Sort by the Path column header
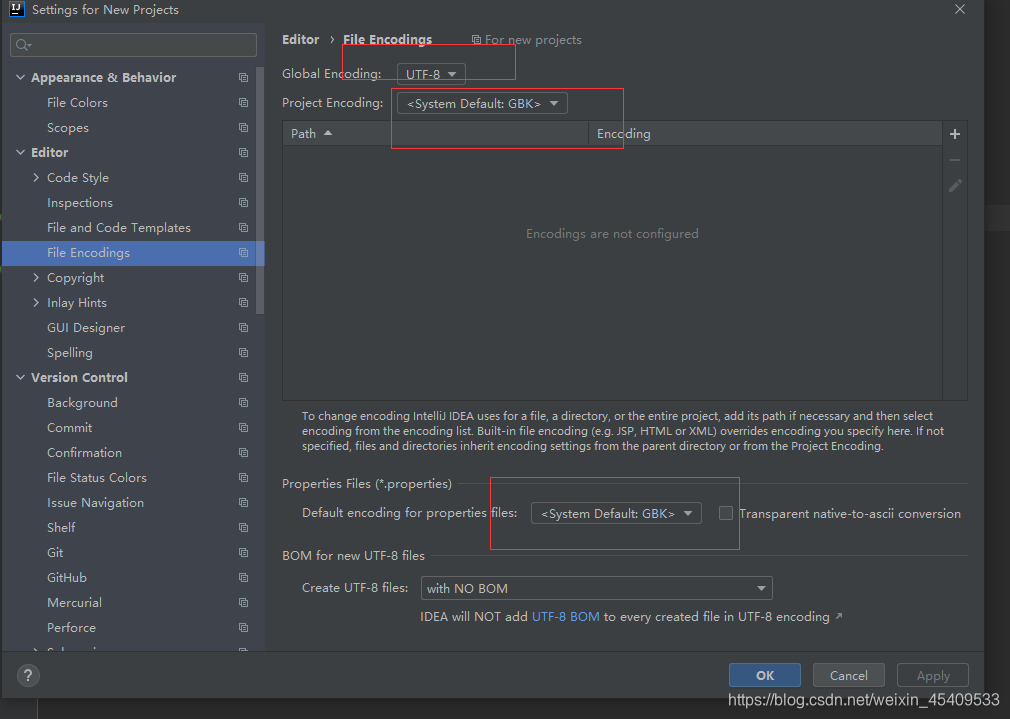Viewport: 1010px width, 719px height. click(435, 133)
